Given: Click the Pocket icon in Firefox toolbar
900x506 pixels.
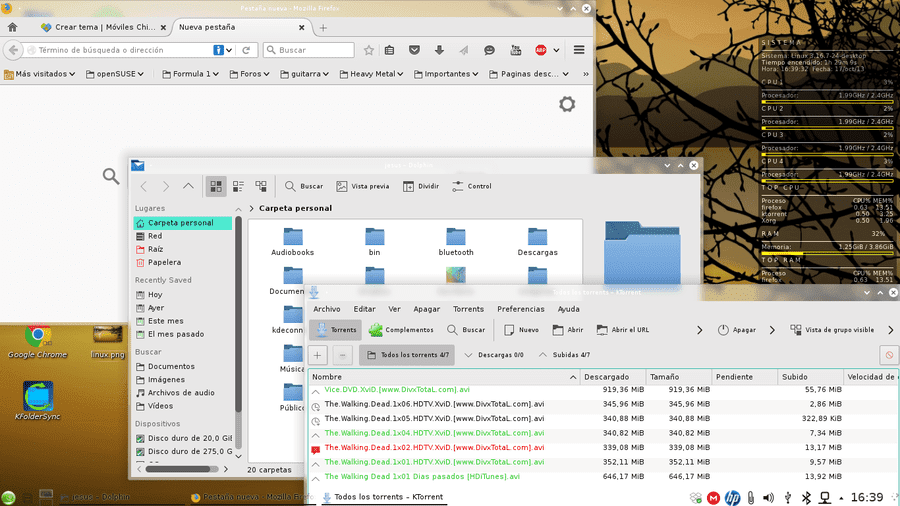Looking at the screenshot, I should pyautogui.click(x=414, y=50).
